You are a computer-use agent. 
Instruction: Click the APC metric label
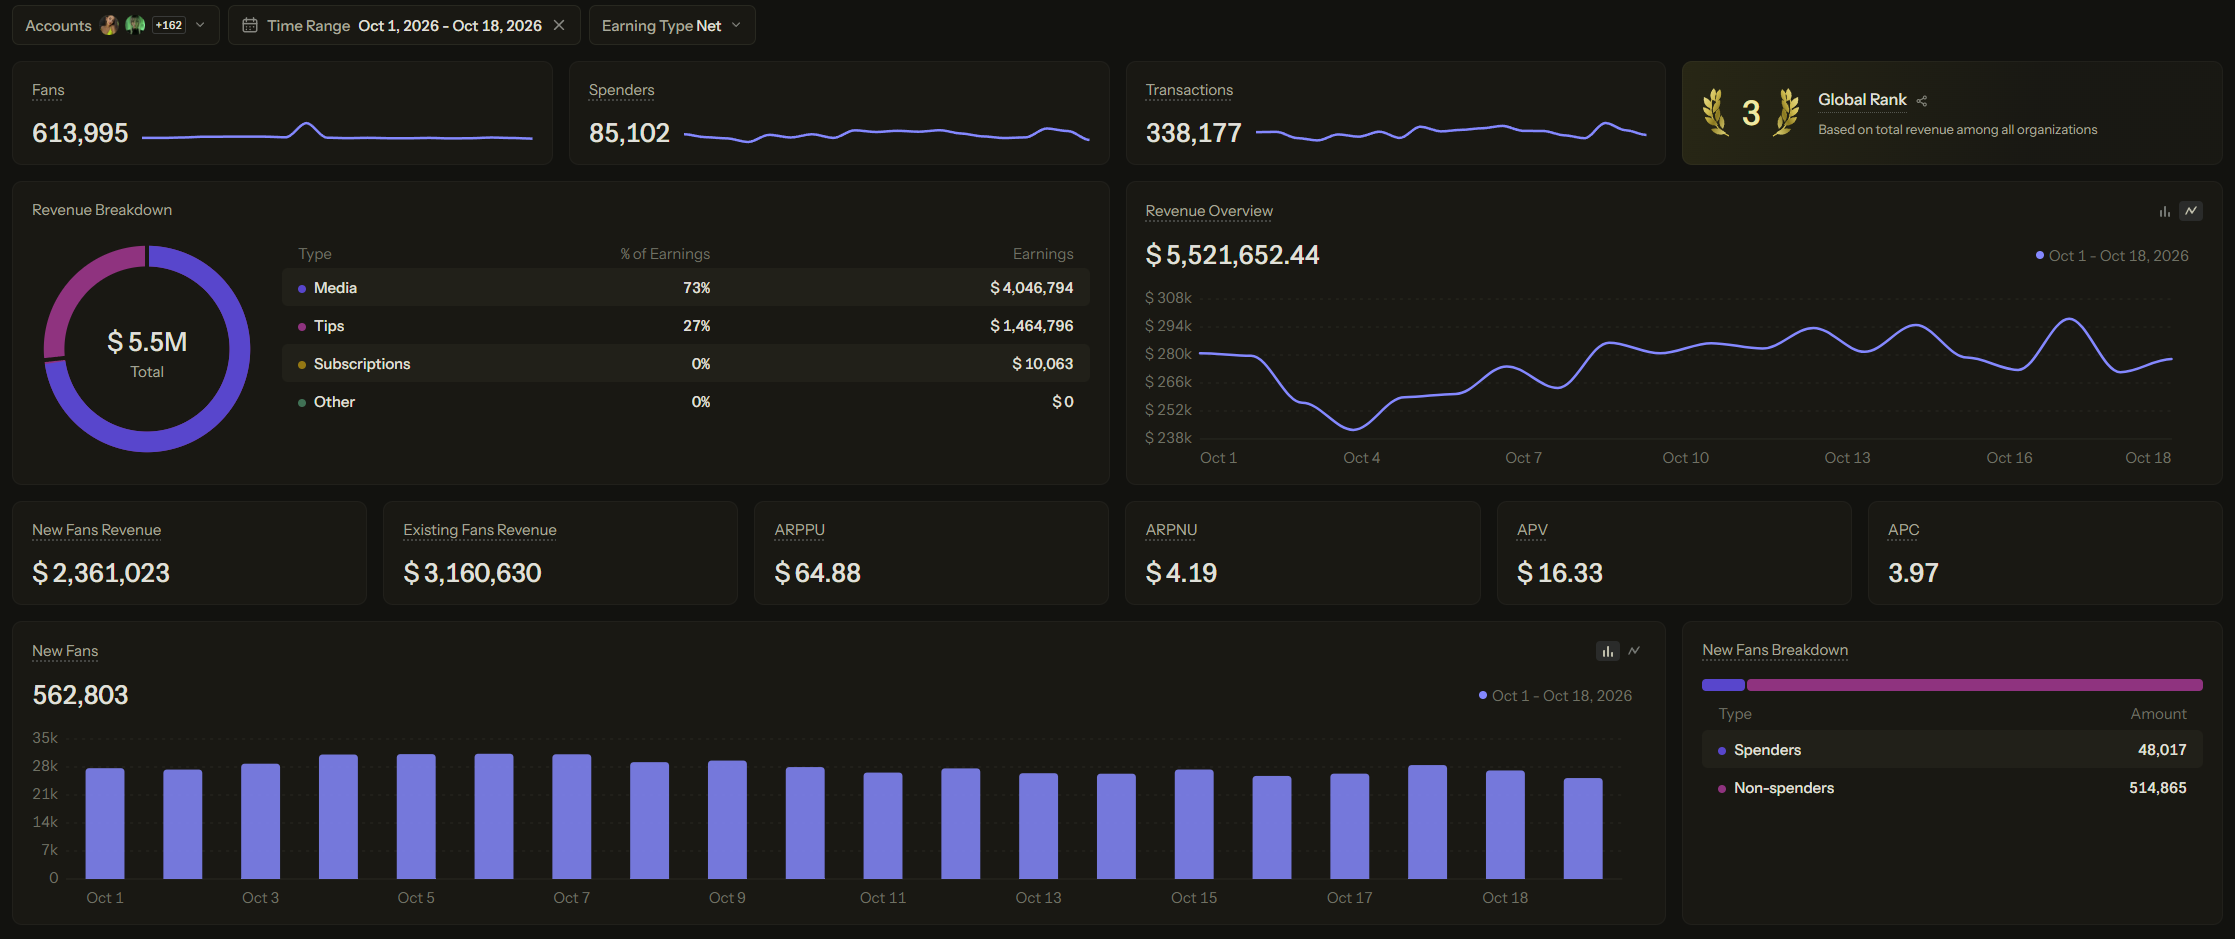click(1904, 530)
